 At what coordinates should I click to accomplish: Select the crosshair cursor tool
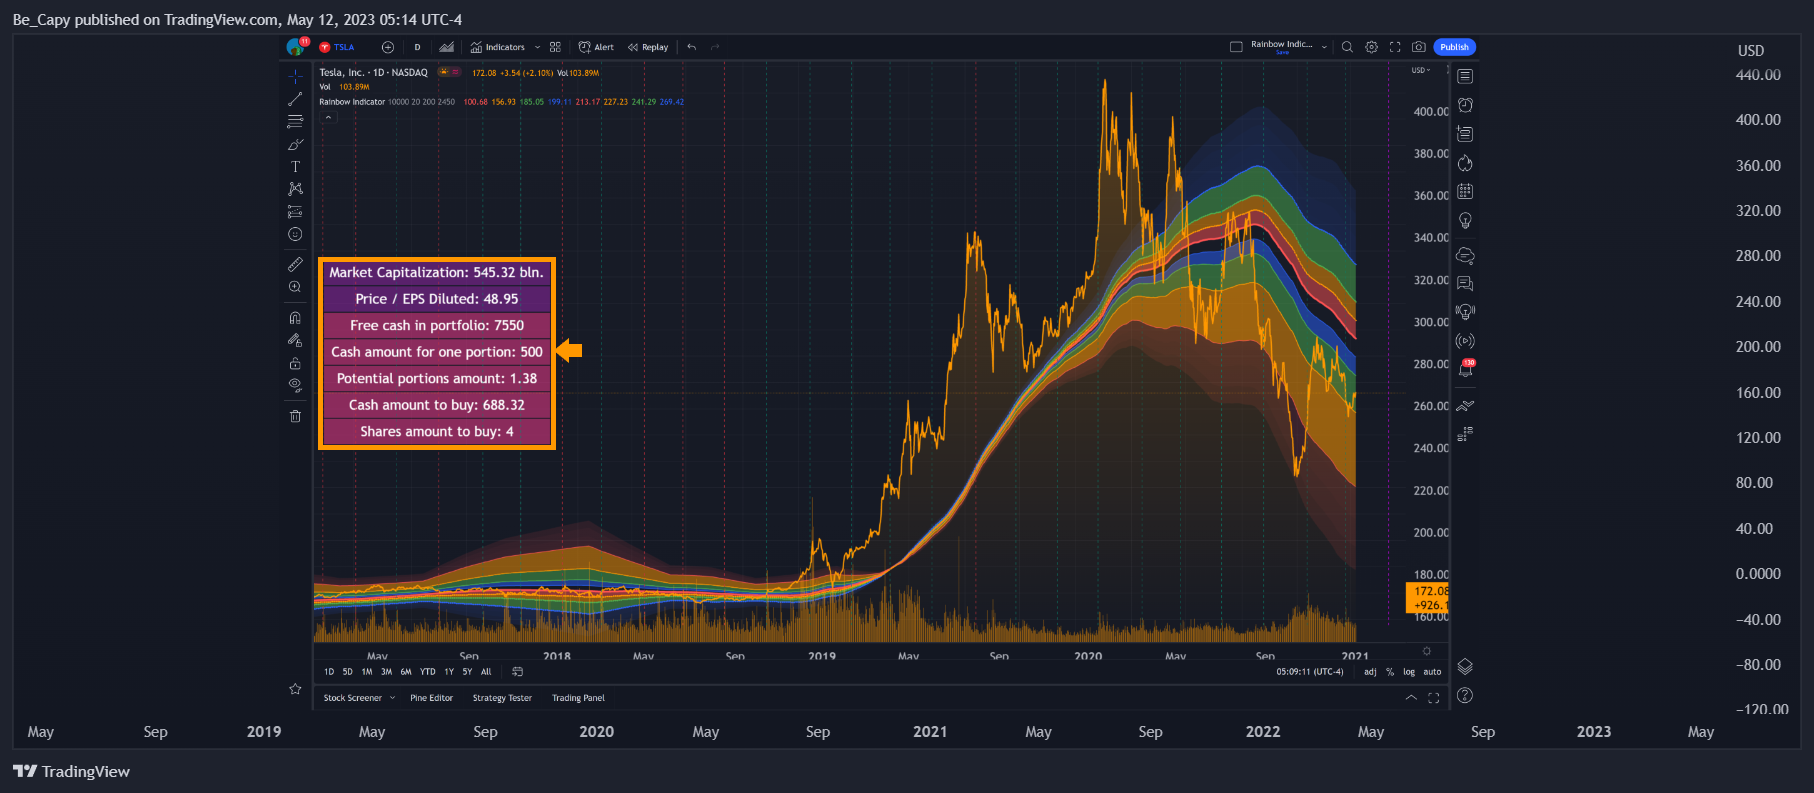coord(295,76)
